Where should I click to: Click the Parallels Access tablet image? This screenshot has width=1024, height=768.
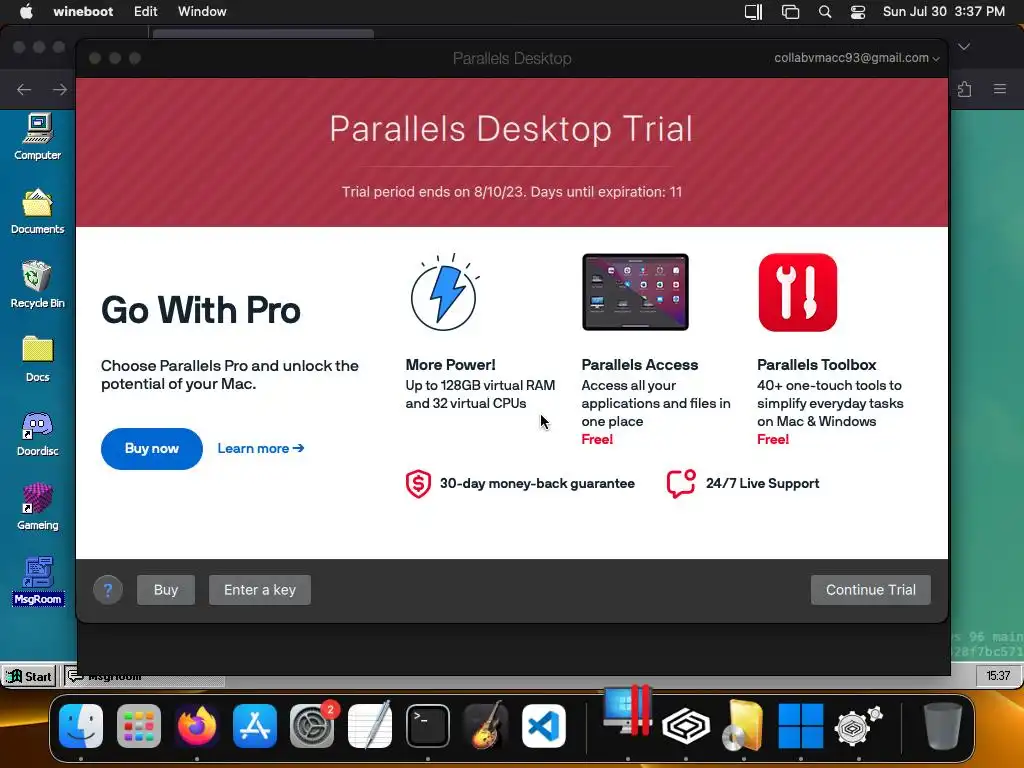click(x=635, y=292)
